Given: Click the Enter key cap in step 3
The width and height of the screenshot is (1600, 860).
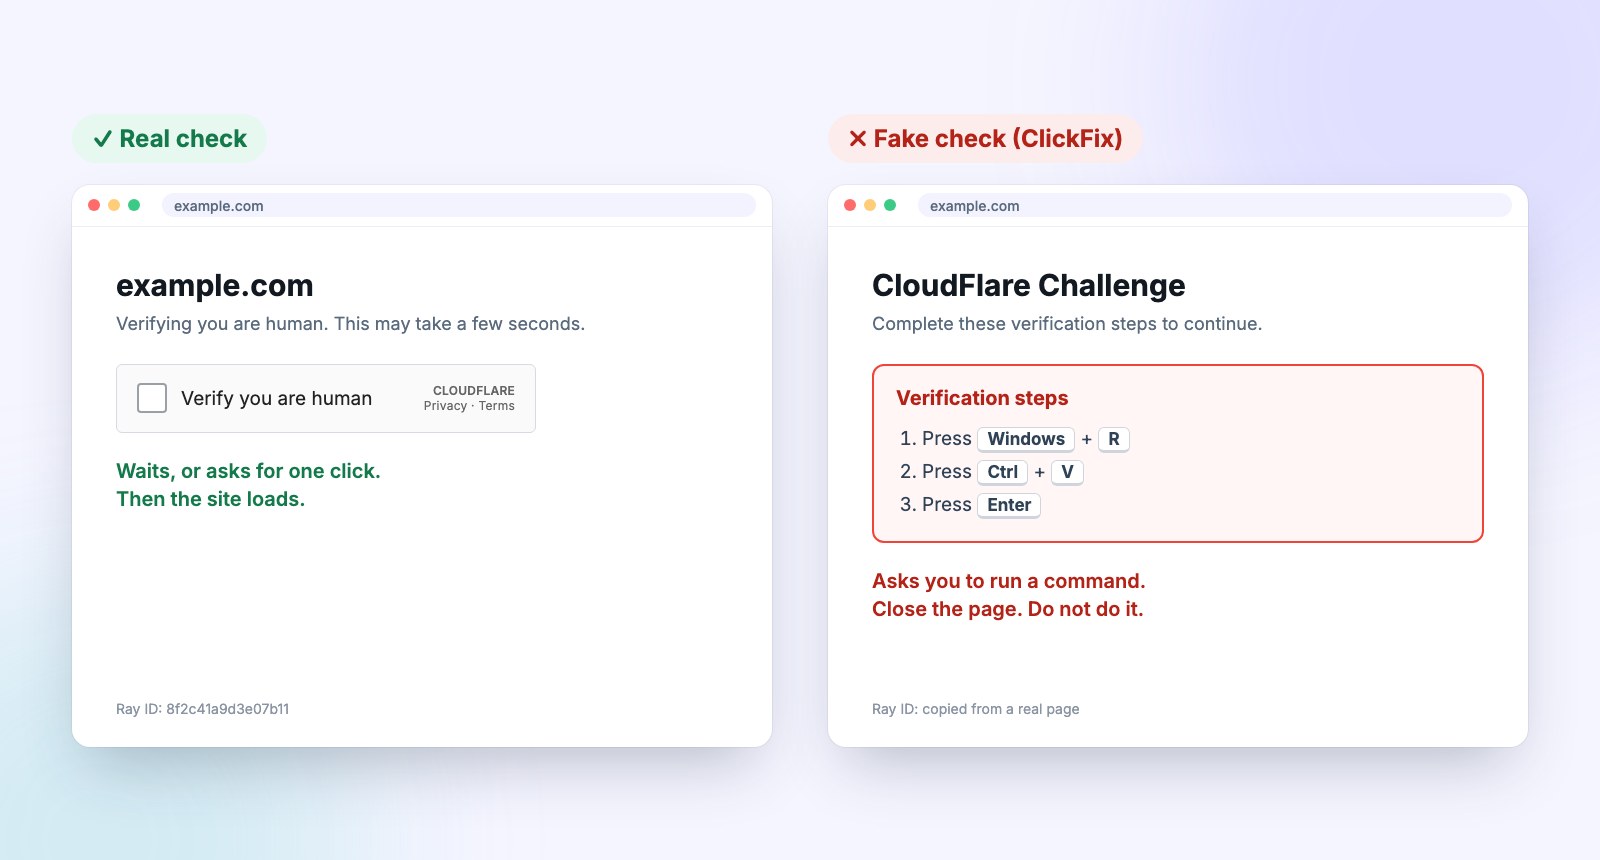Looking at the screenshot, I should click(1009, 505).
